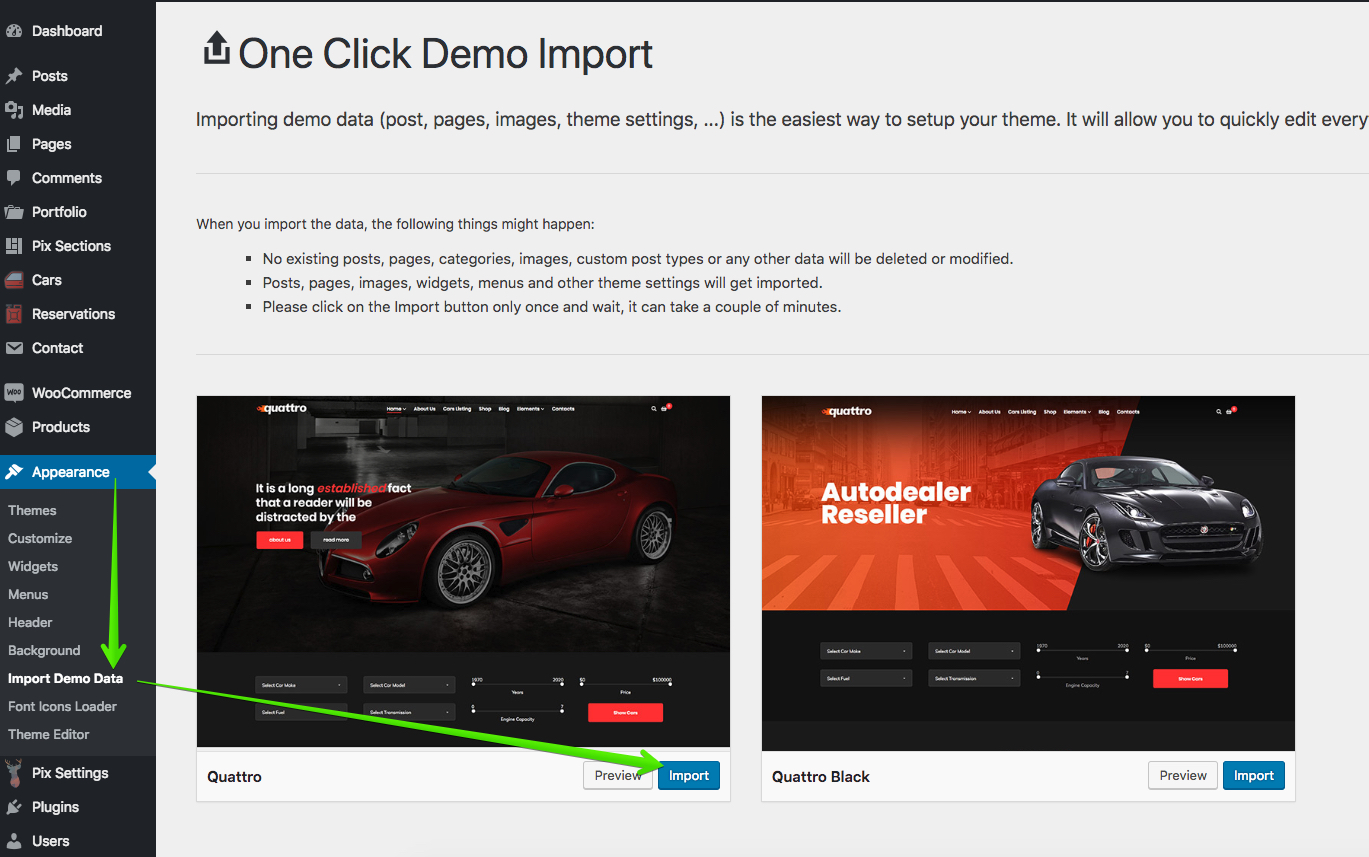Open Import Demo Data submenu link
Screen dimensions: 1369x857
point(66,678)
